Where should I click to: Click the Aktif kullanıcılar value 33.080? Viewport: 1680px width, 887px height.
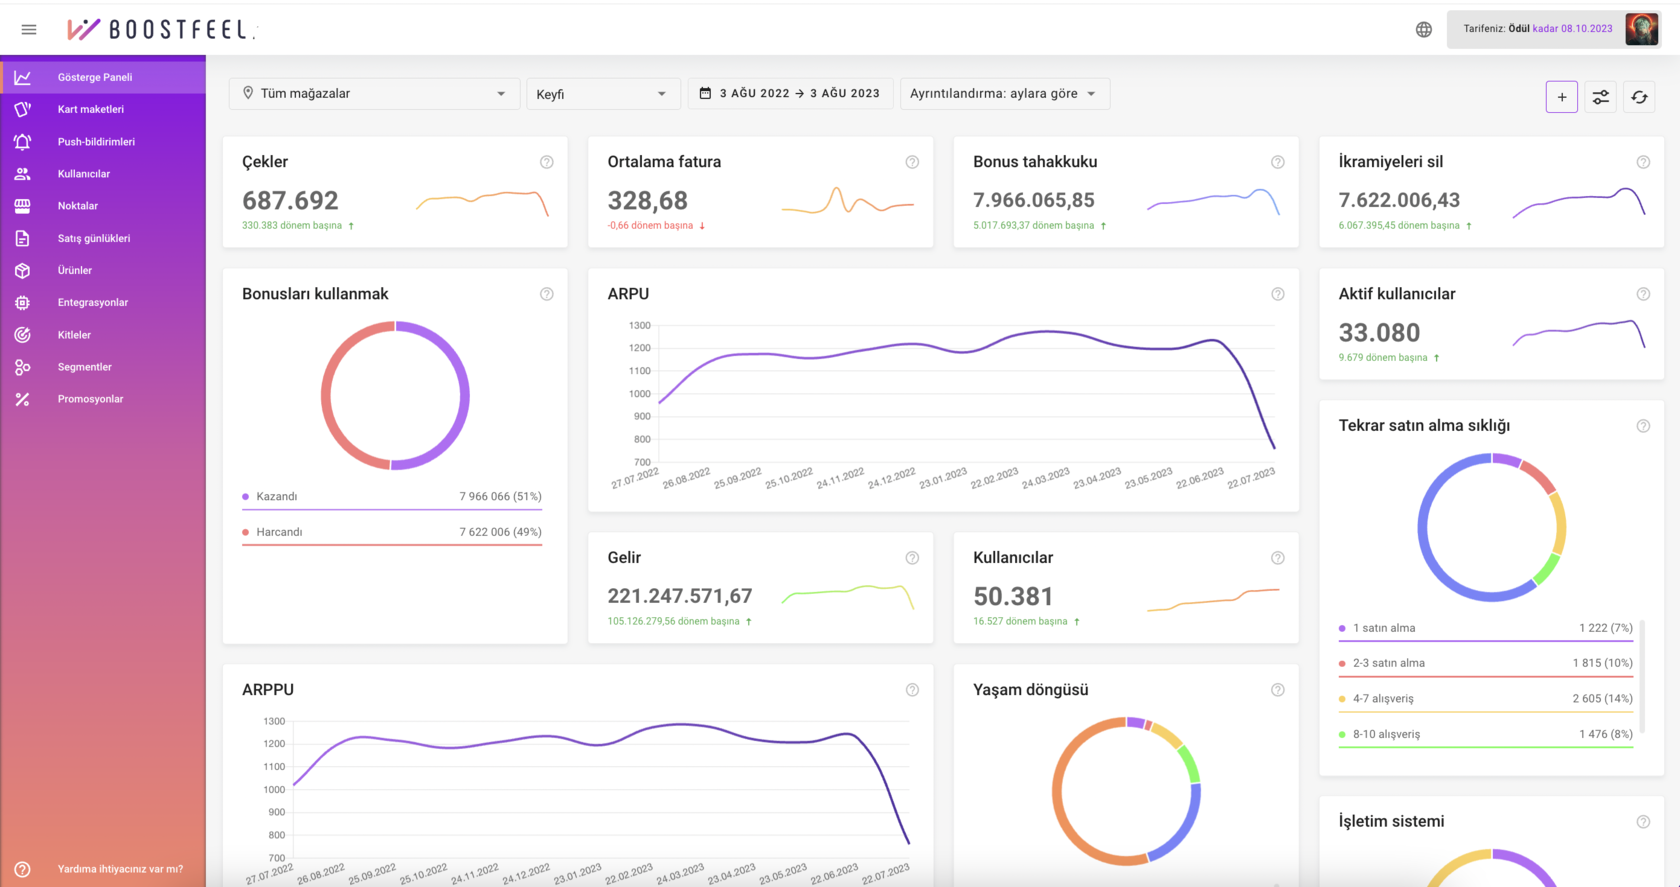pyautogui.click(x=1379, y=333)
